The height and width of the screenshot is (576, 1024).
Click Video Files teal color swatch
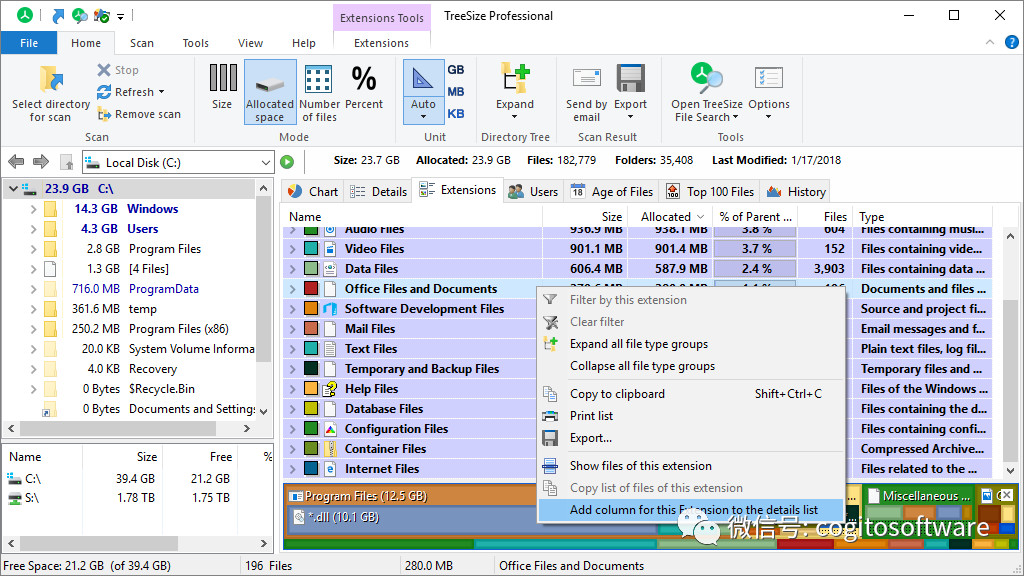(x=311, y=249)
